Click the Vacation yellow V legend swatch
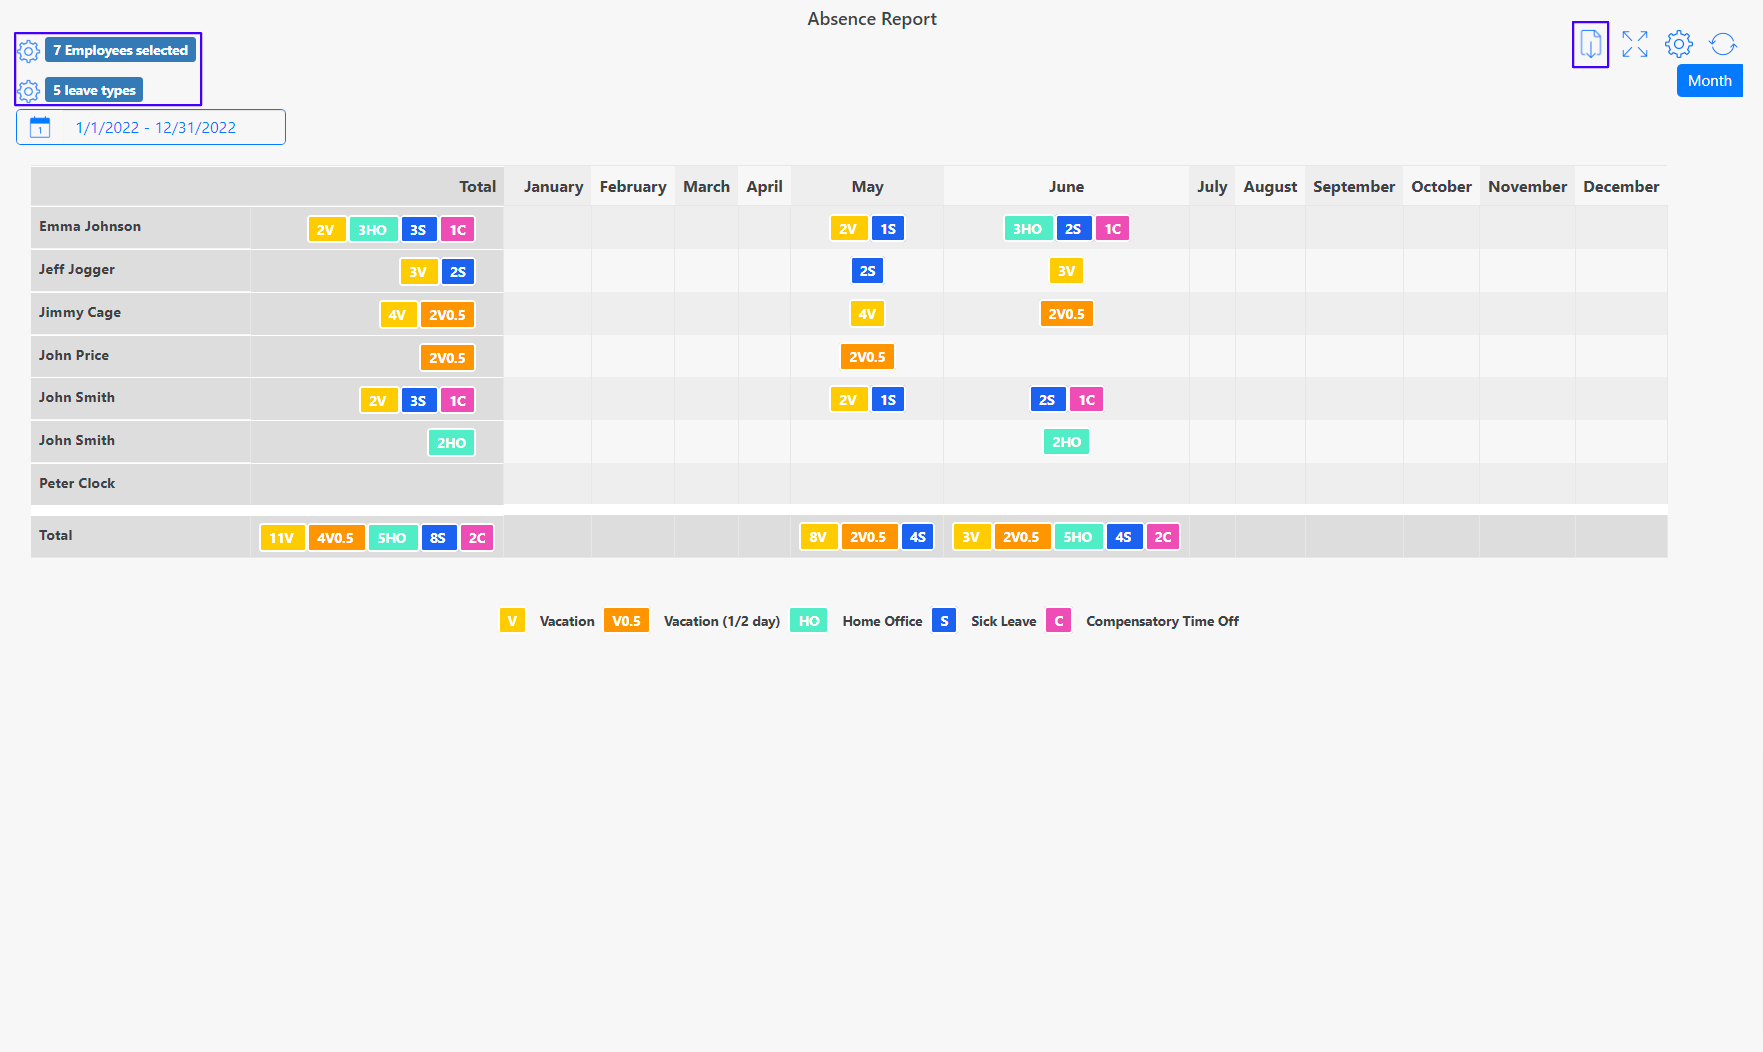The image size is (1763, 1052). (512, 621)
